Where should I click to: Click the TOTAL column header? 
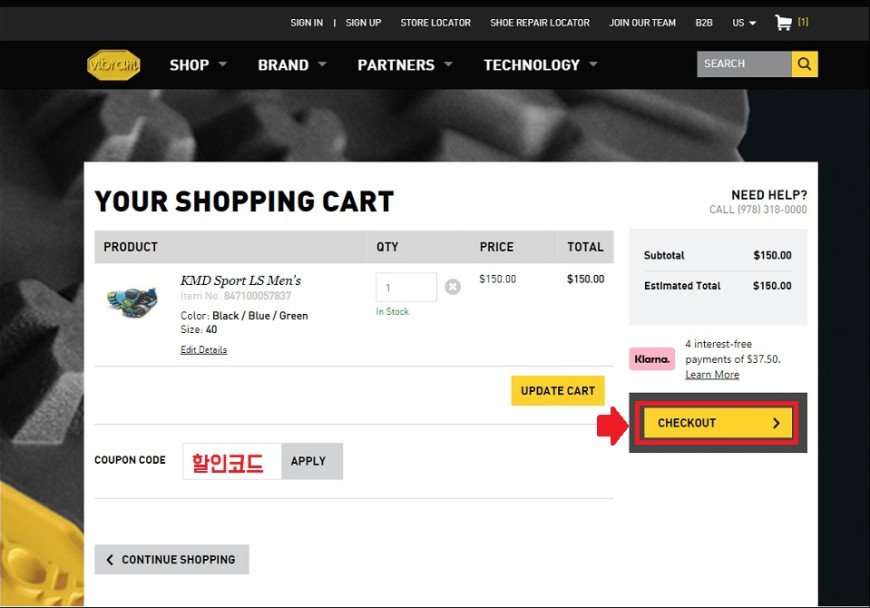585,247
